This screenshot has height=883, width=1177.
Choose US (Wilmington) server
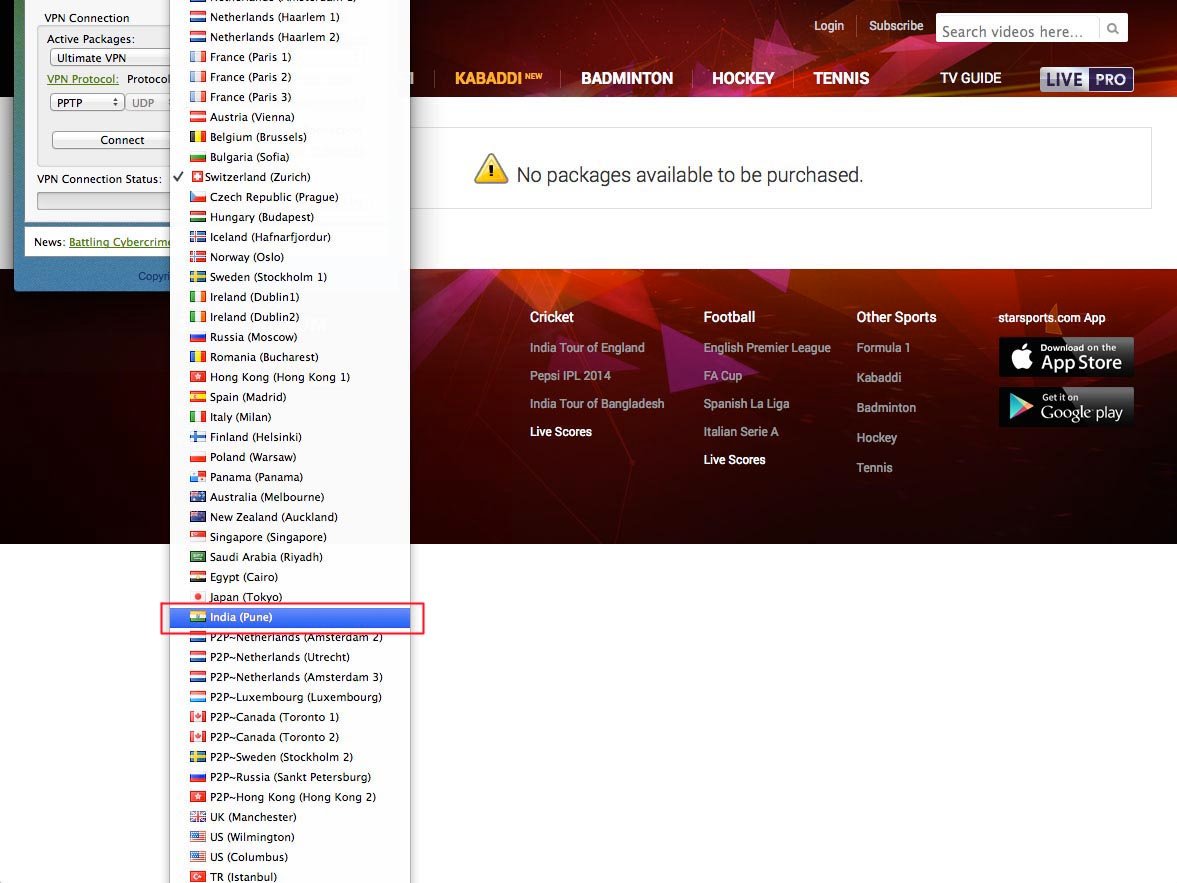click(290, 837)
